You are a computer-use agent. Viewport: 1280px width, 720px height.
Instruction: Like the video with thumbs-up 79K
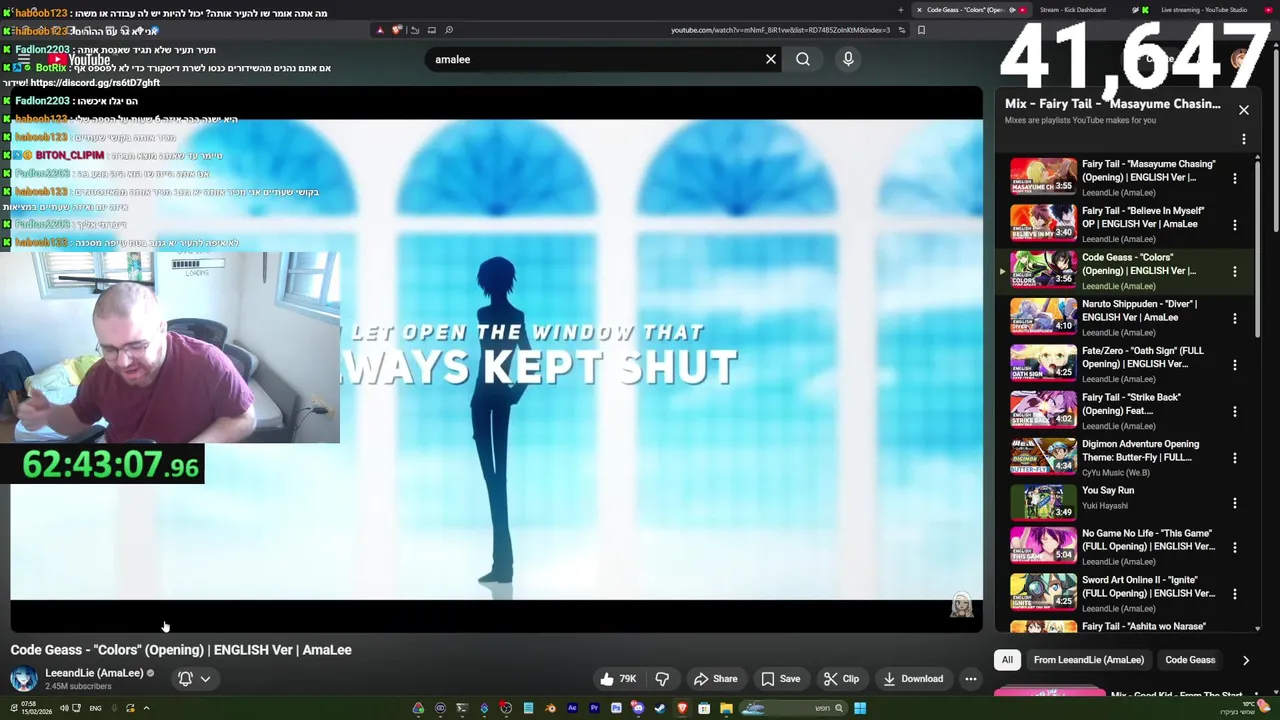pos(618,679)
